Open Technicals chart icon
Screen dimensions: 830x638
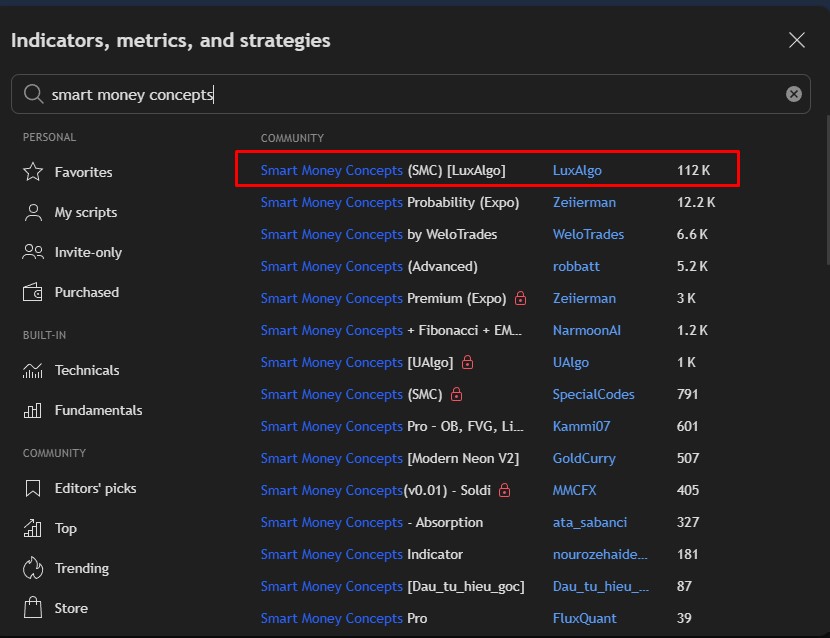point(33,370)
